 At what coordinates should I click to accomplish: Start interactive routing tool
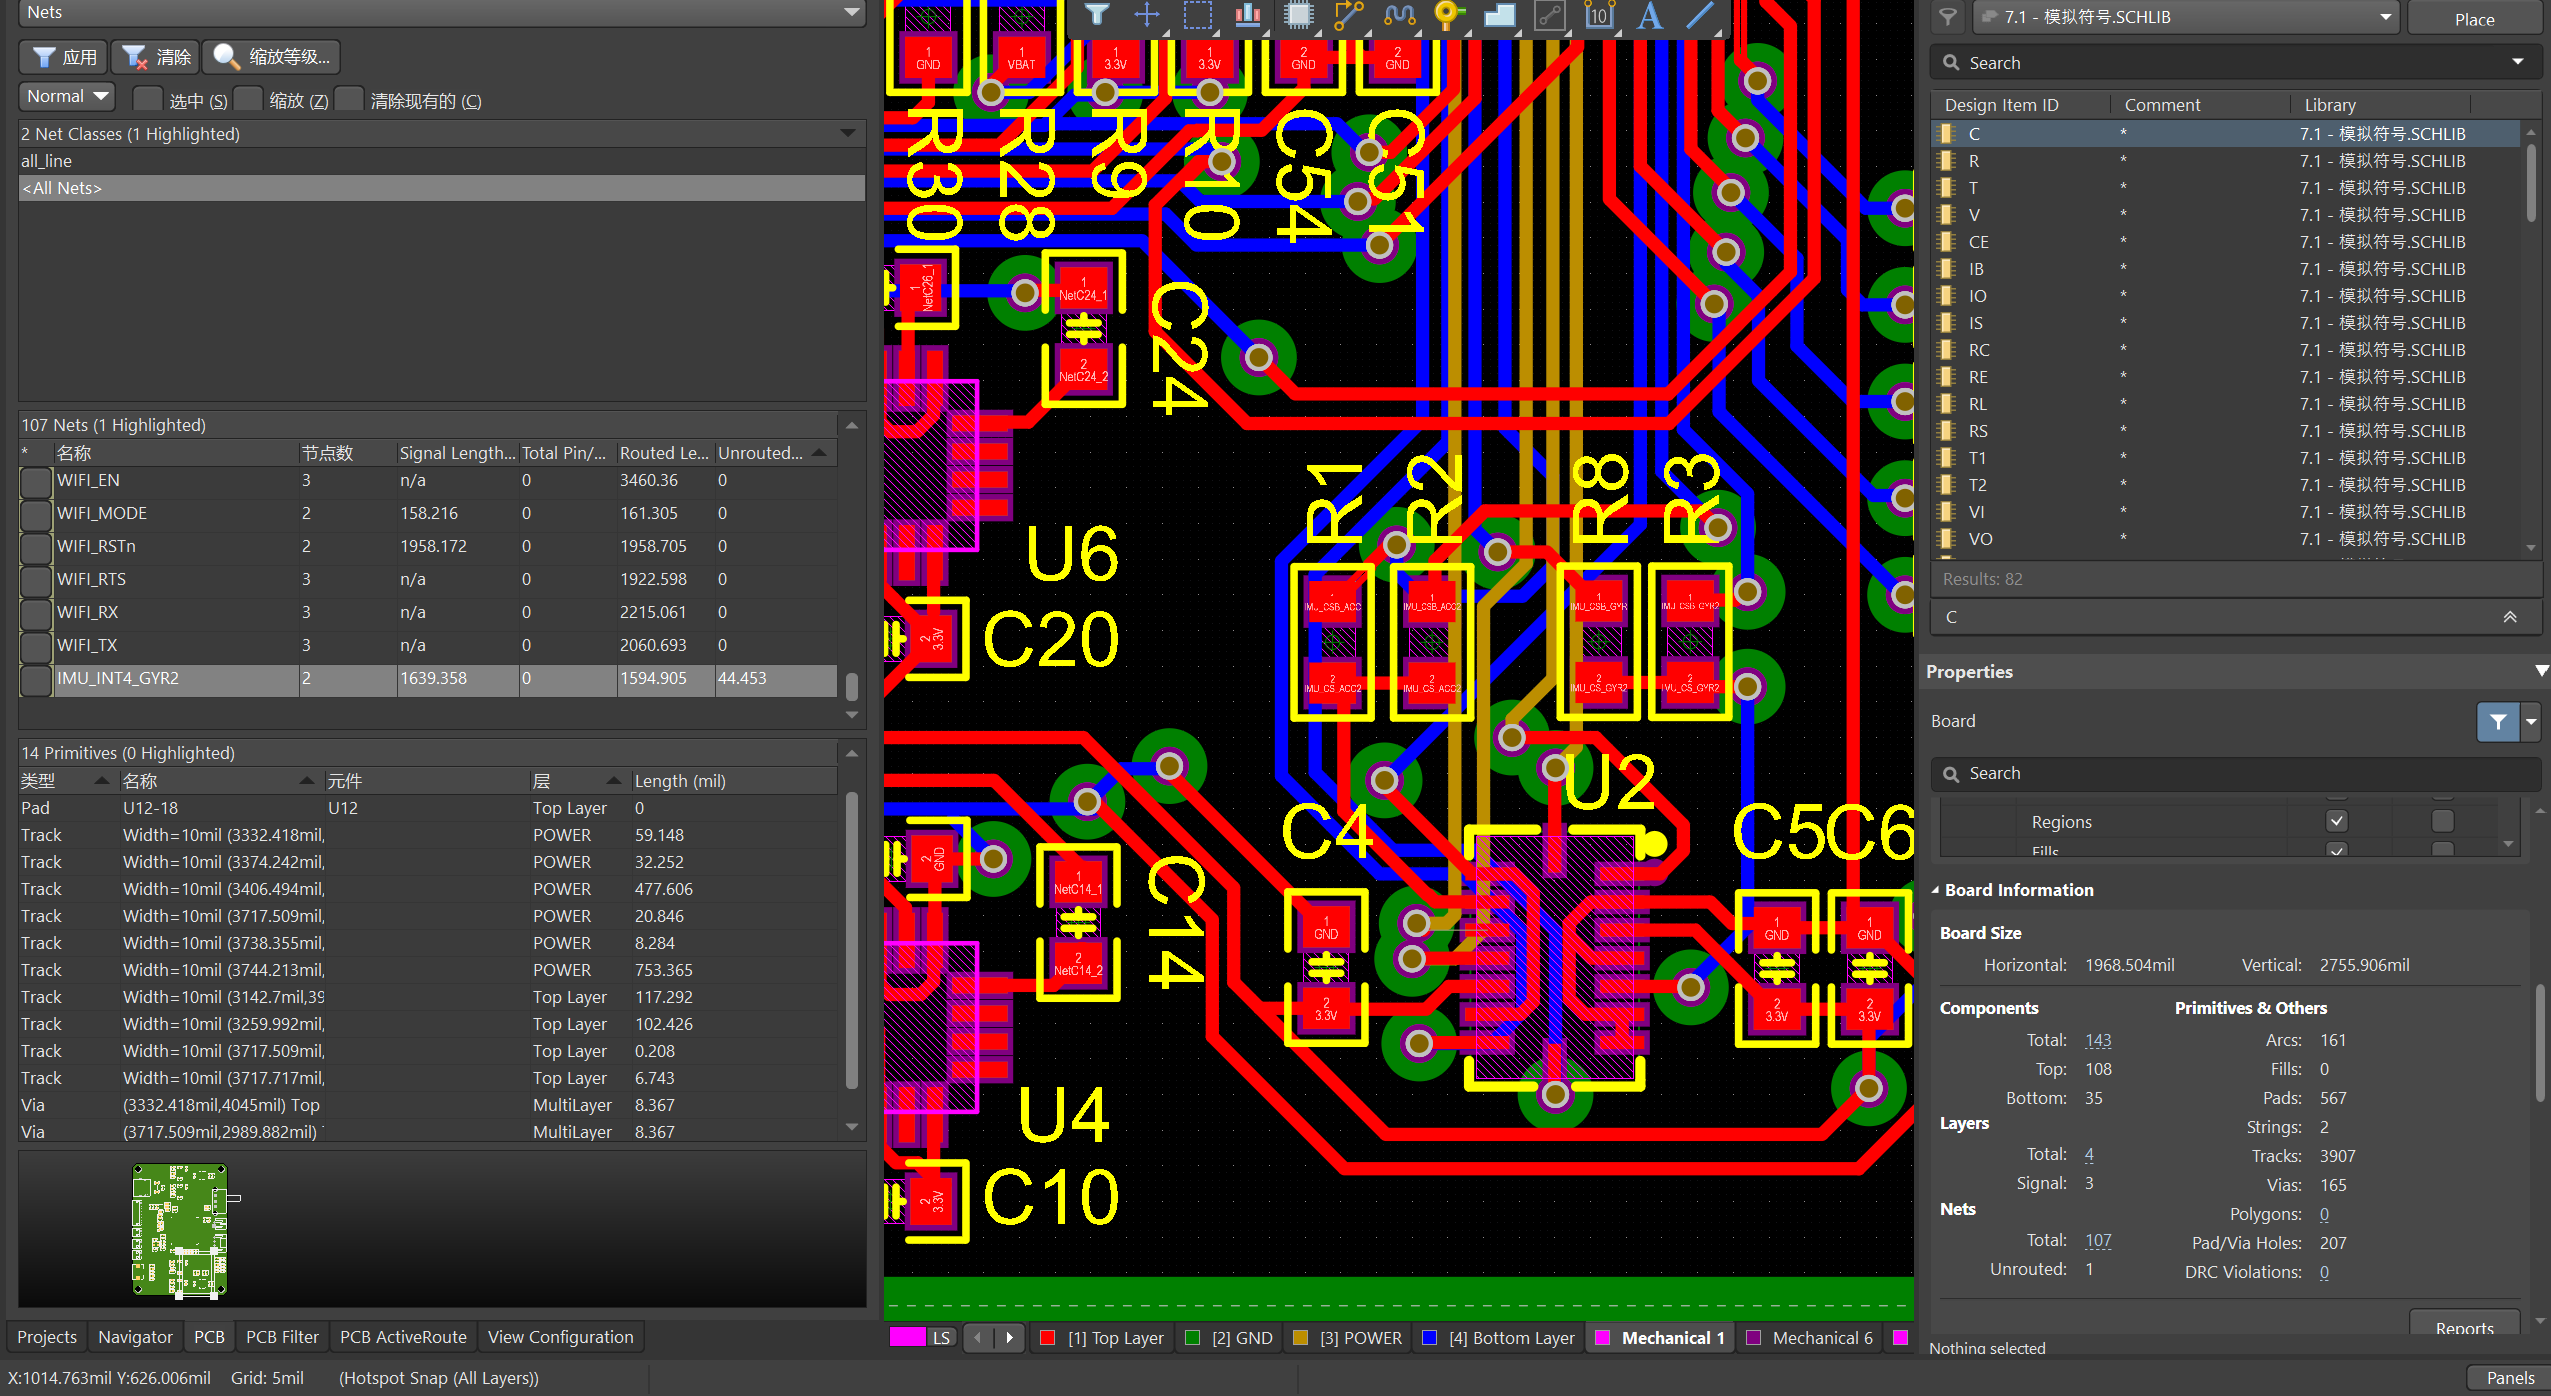1348,14
